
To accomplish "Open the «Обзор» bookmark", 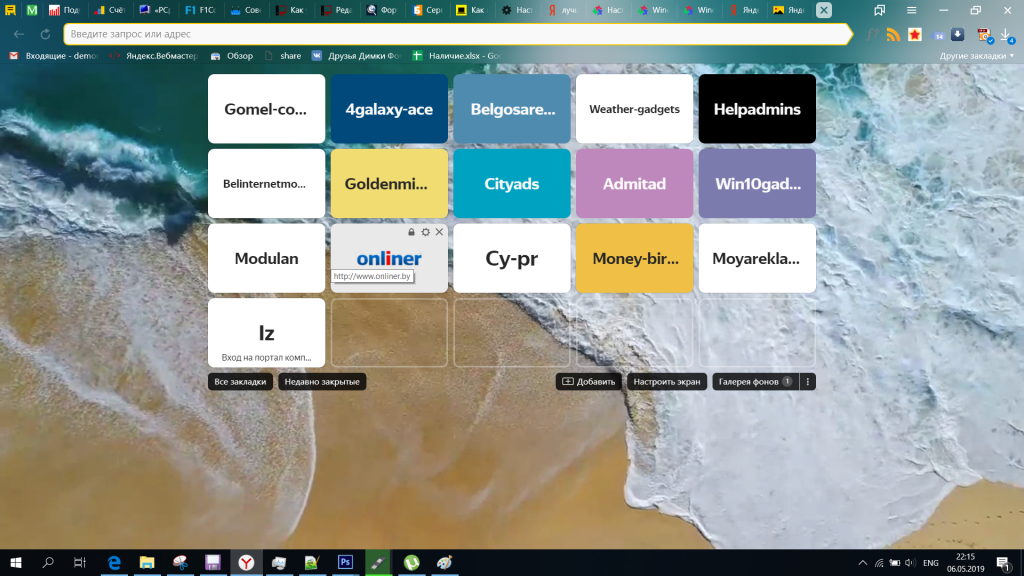I will [x=232, y=56].
